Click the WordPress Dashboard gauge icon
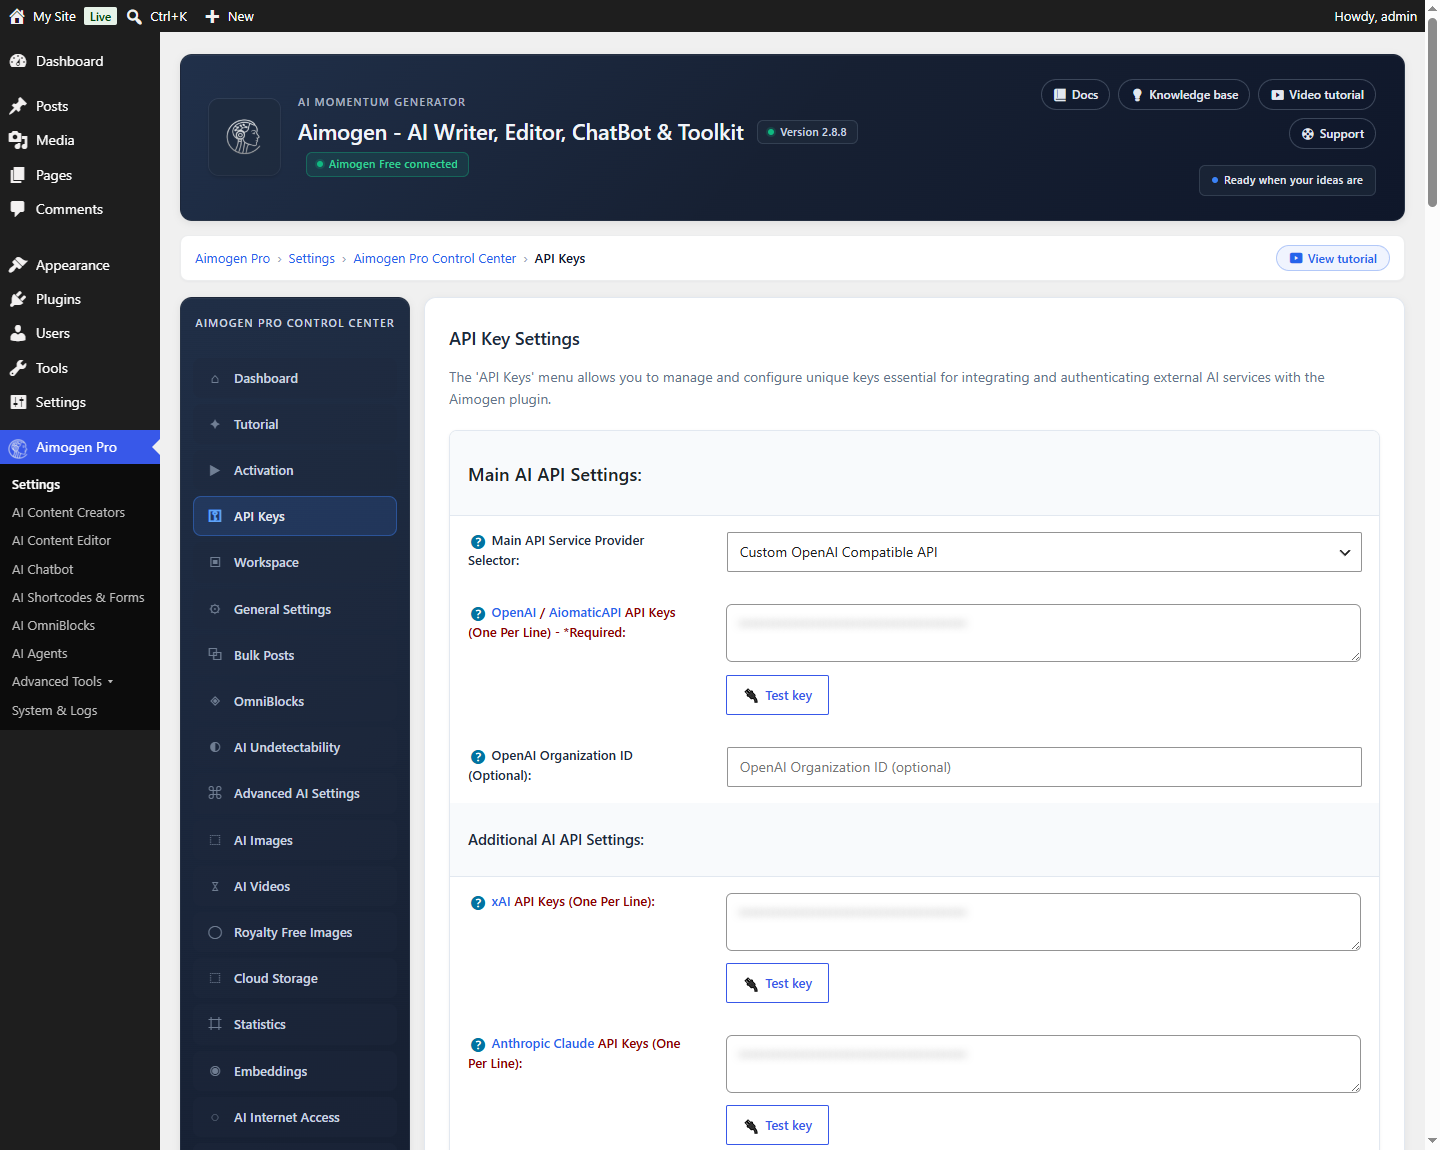 [18, 61]
